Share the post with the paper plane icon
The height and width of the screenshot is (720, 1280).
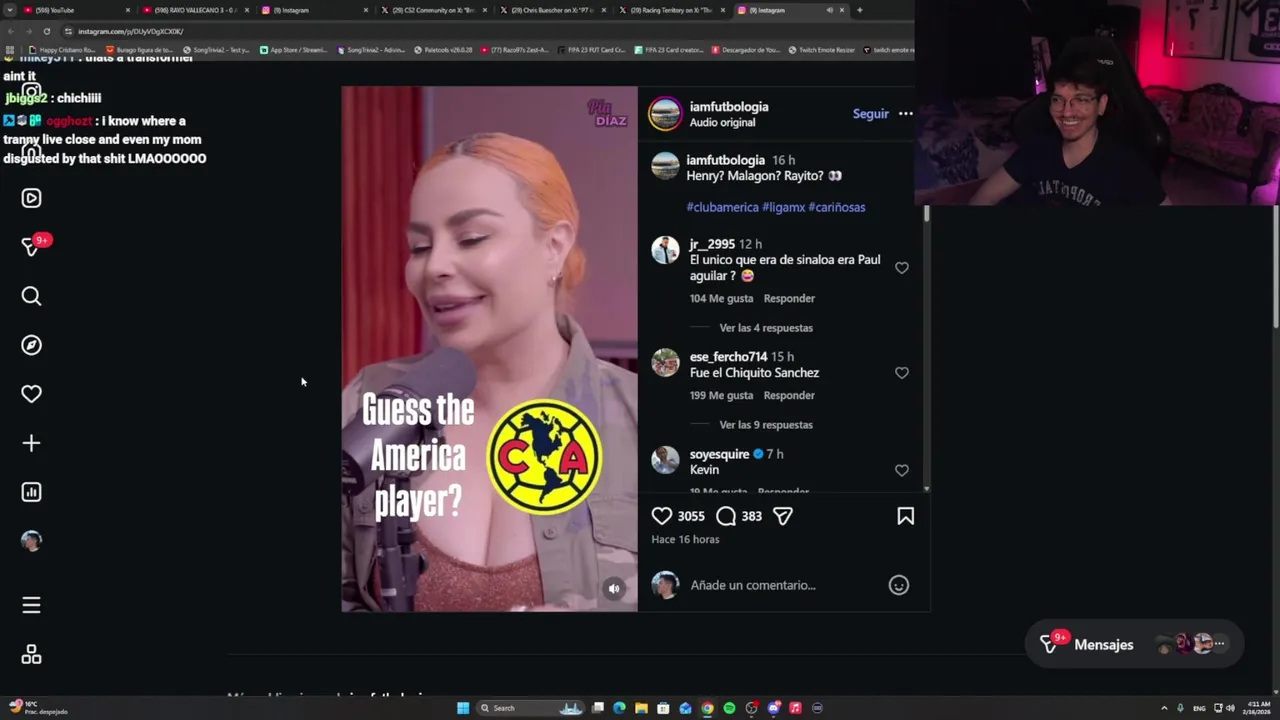coord(783,516)
